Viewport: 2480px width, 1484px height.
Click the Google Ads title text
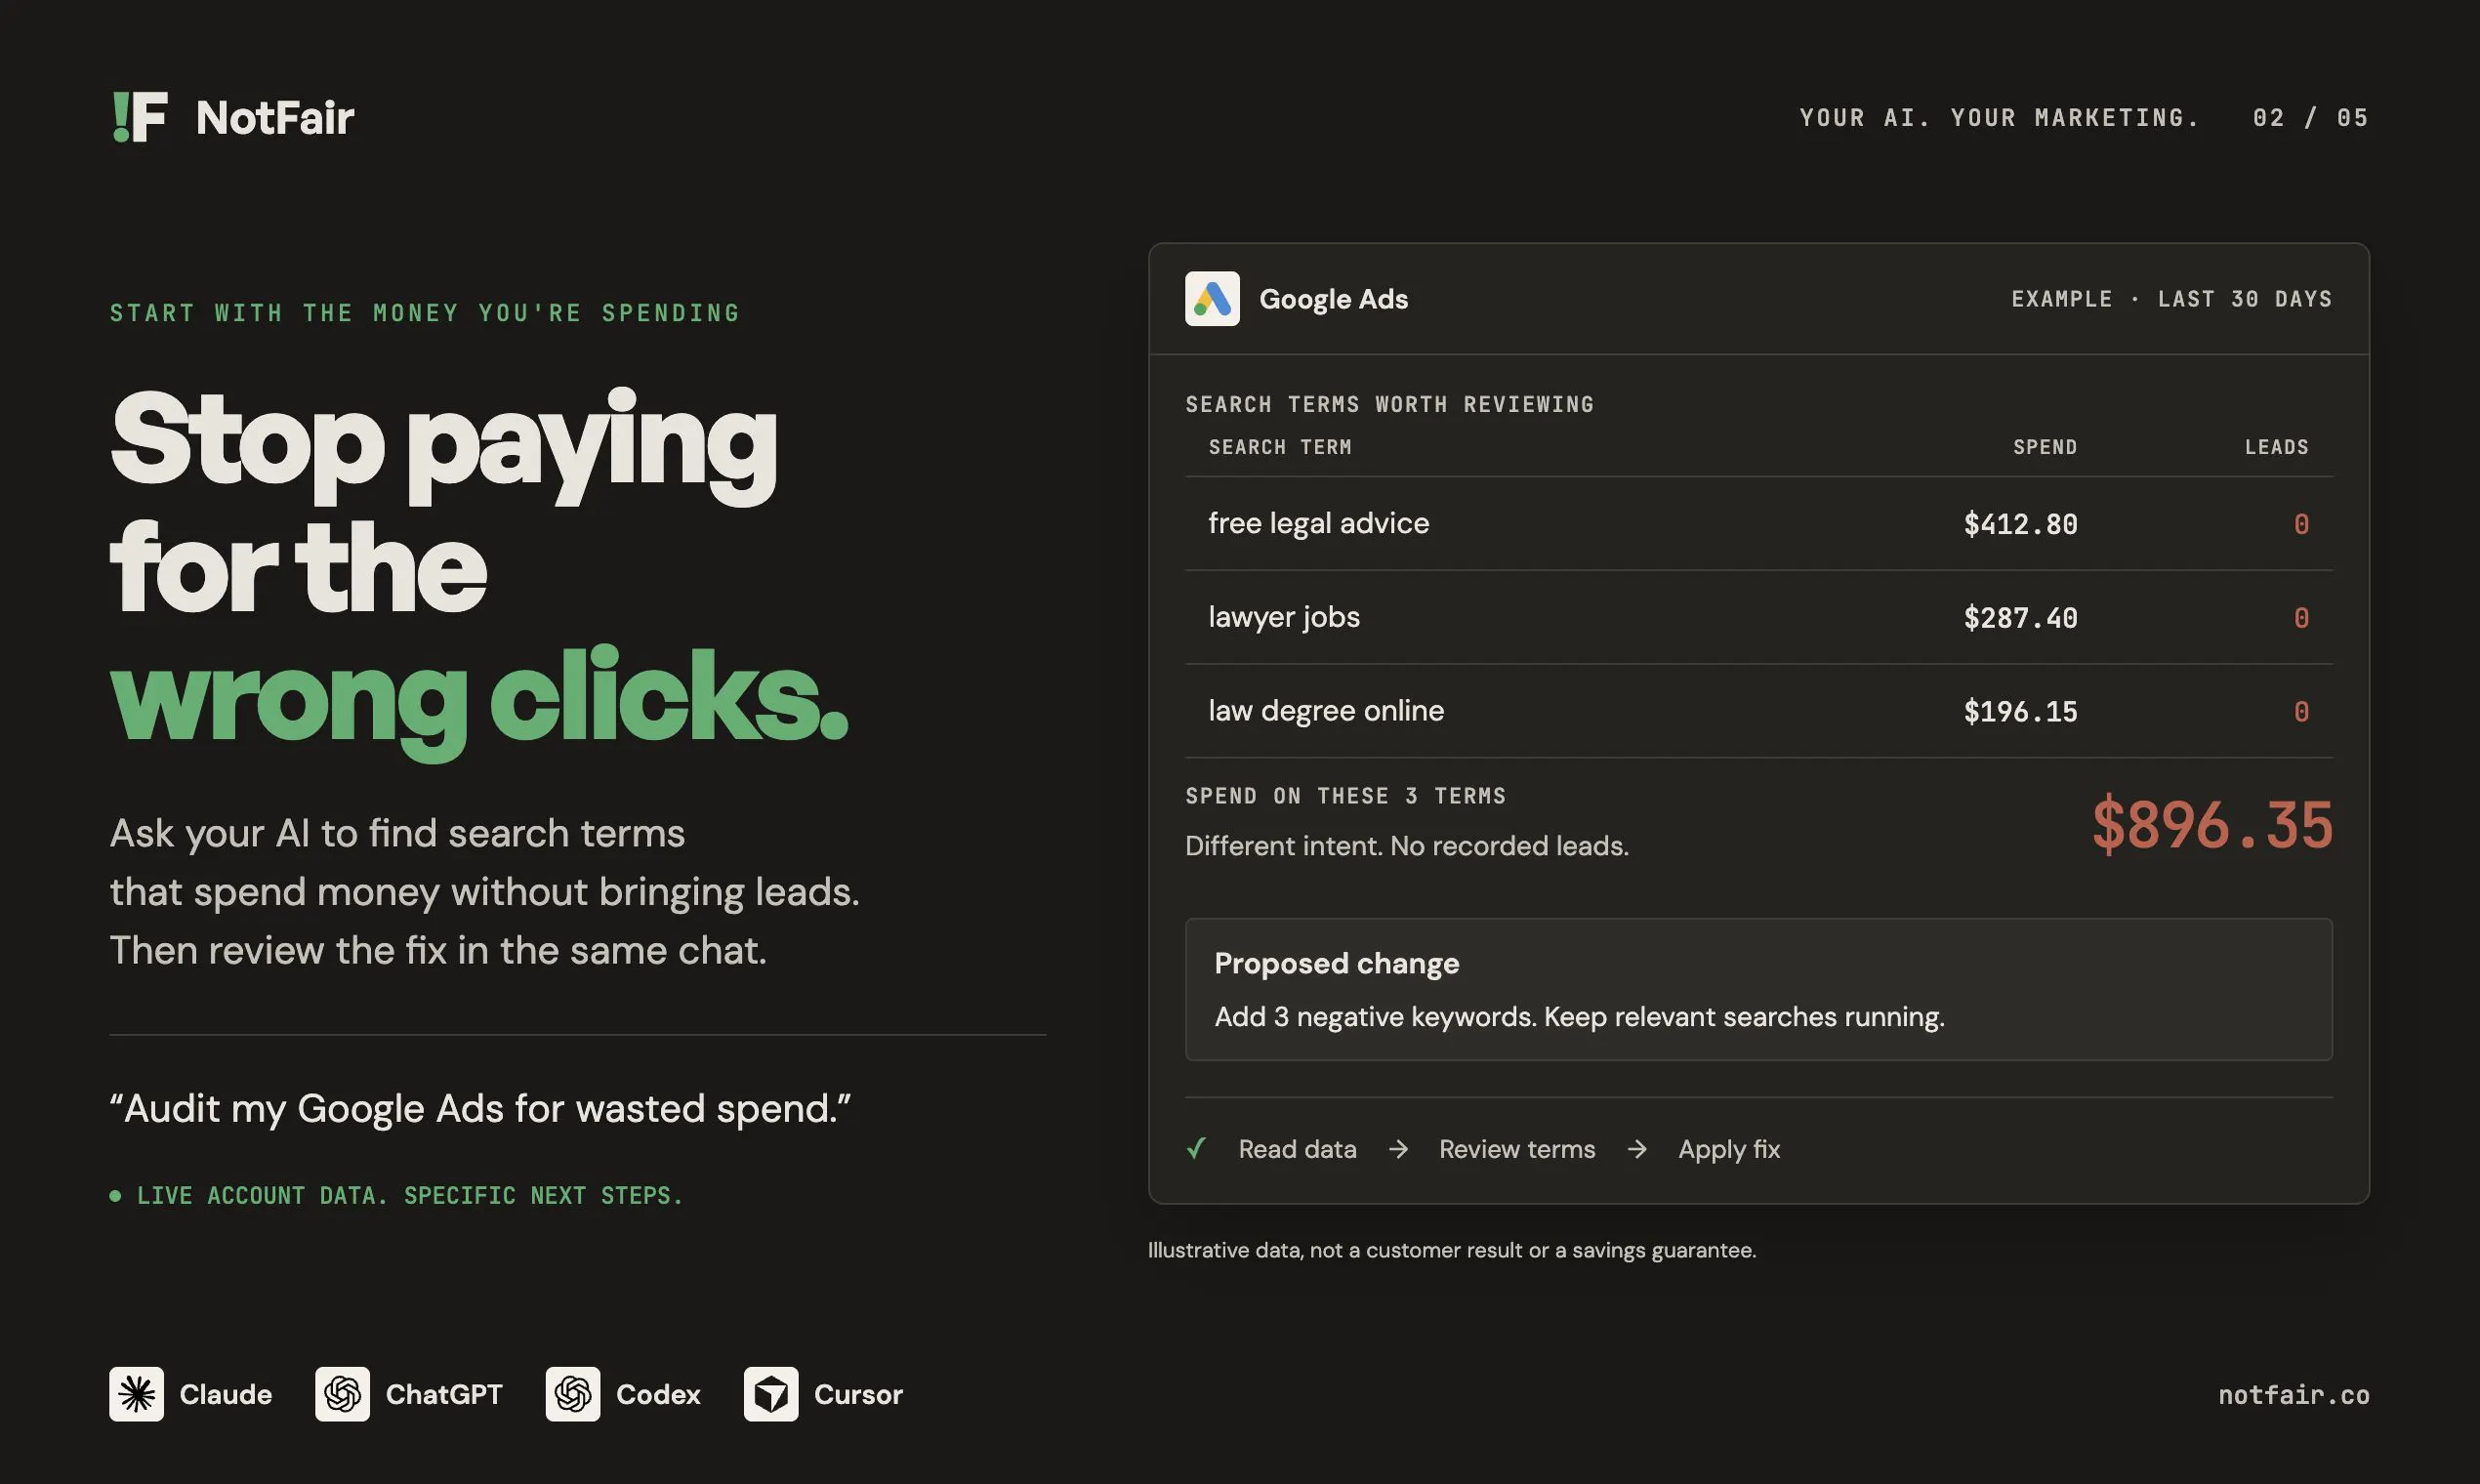1333,299
